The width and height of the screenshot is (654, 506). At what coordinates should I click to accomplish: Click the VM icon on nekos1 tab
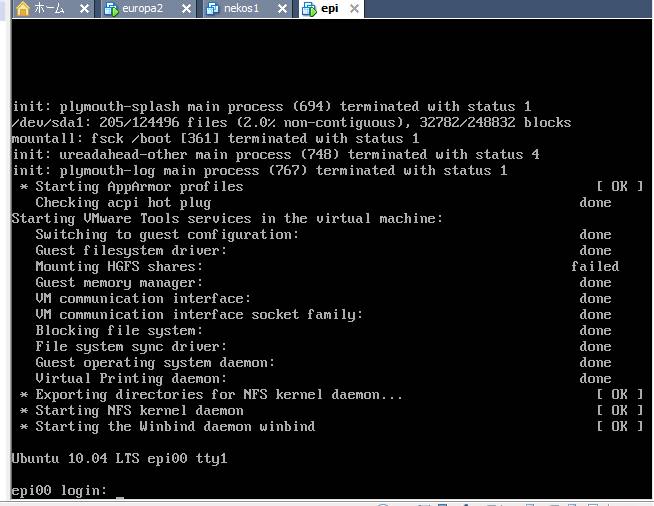(x=212, y=9)
